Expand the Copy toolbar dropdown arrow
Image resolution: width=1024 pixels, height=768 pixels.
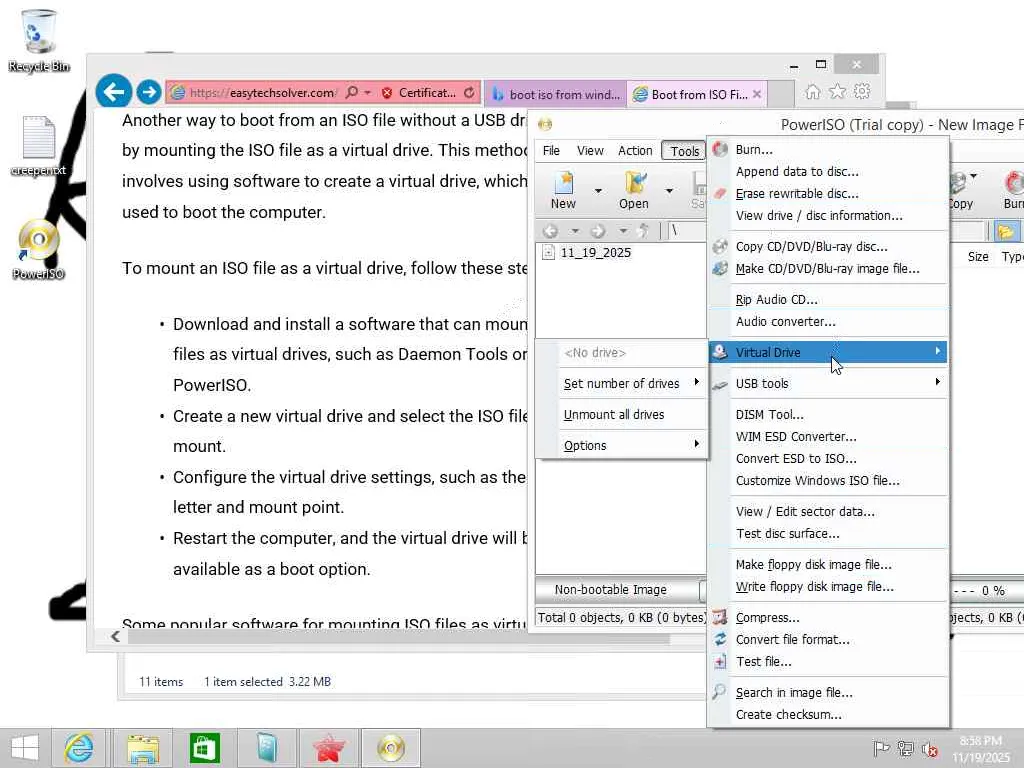click(973, 176)
